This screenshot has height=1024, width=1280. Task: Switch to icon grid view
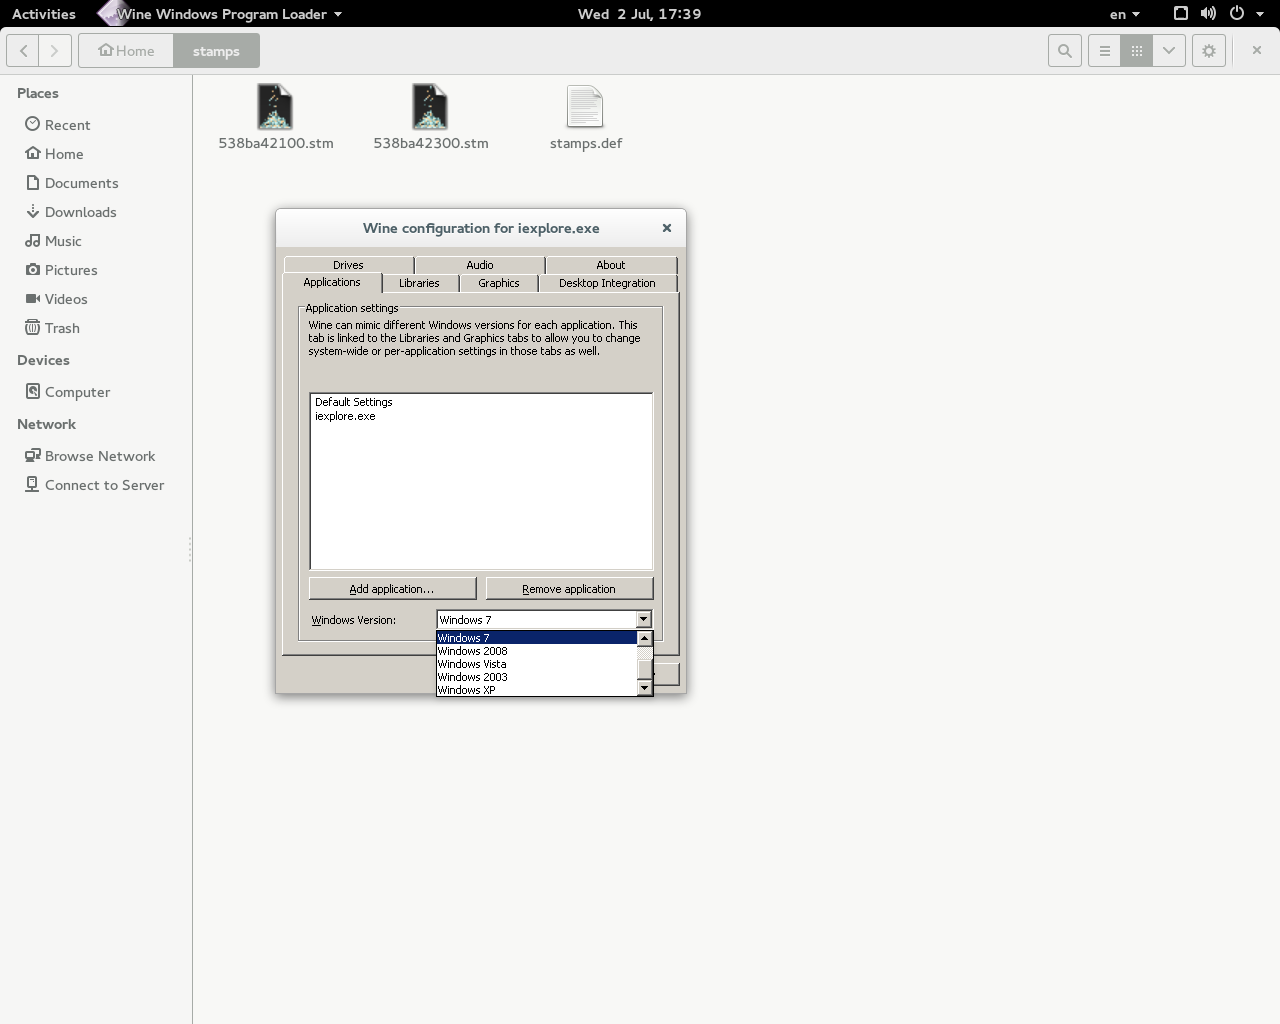(x=1136, y=51)
